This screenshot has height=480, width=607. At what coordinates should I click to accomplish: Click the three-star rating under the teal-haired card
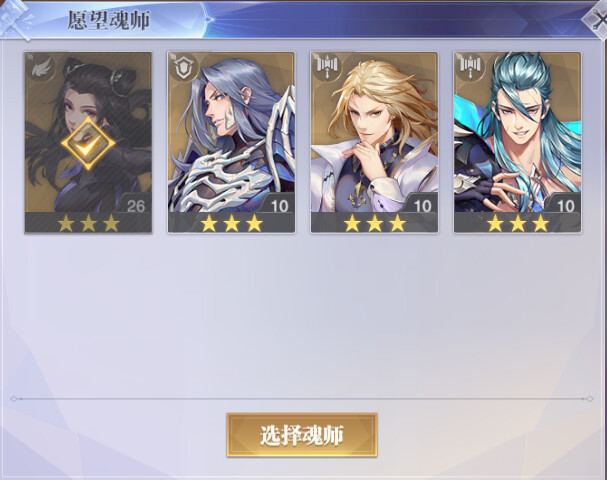point(518,223)
